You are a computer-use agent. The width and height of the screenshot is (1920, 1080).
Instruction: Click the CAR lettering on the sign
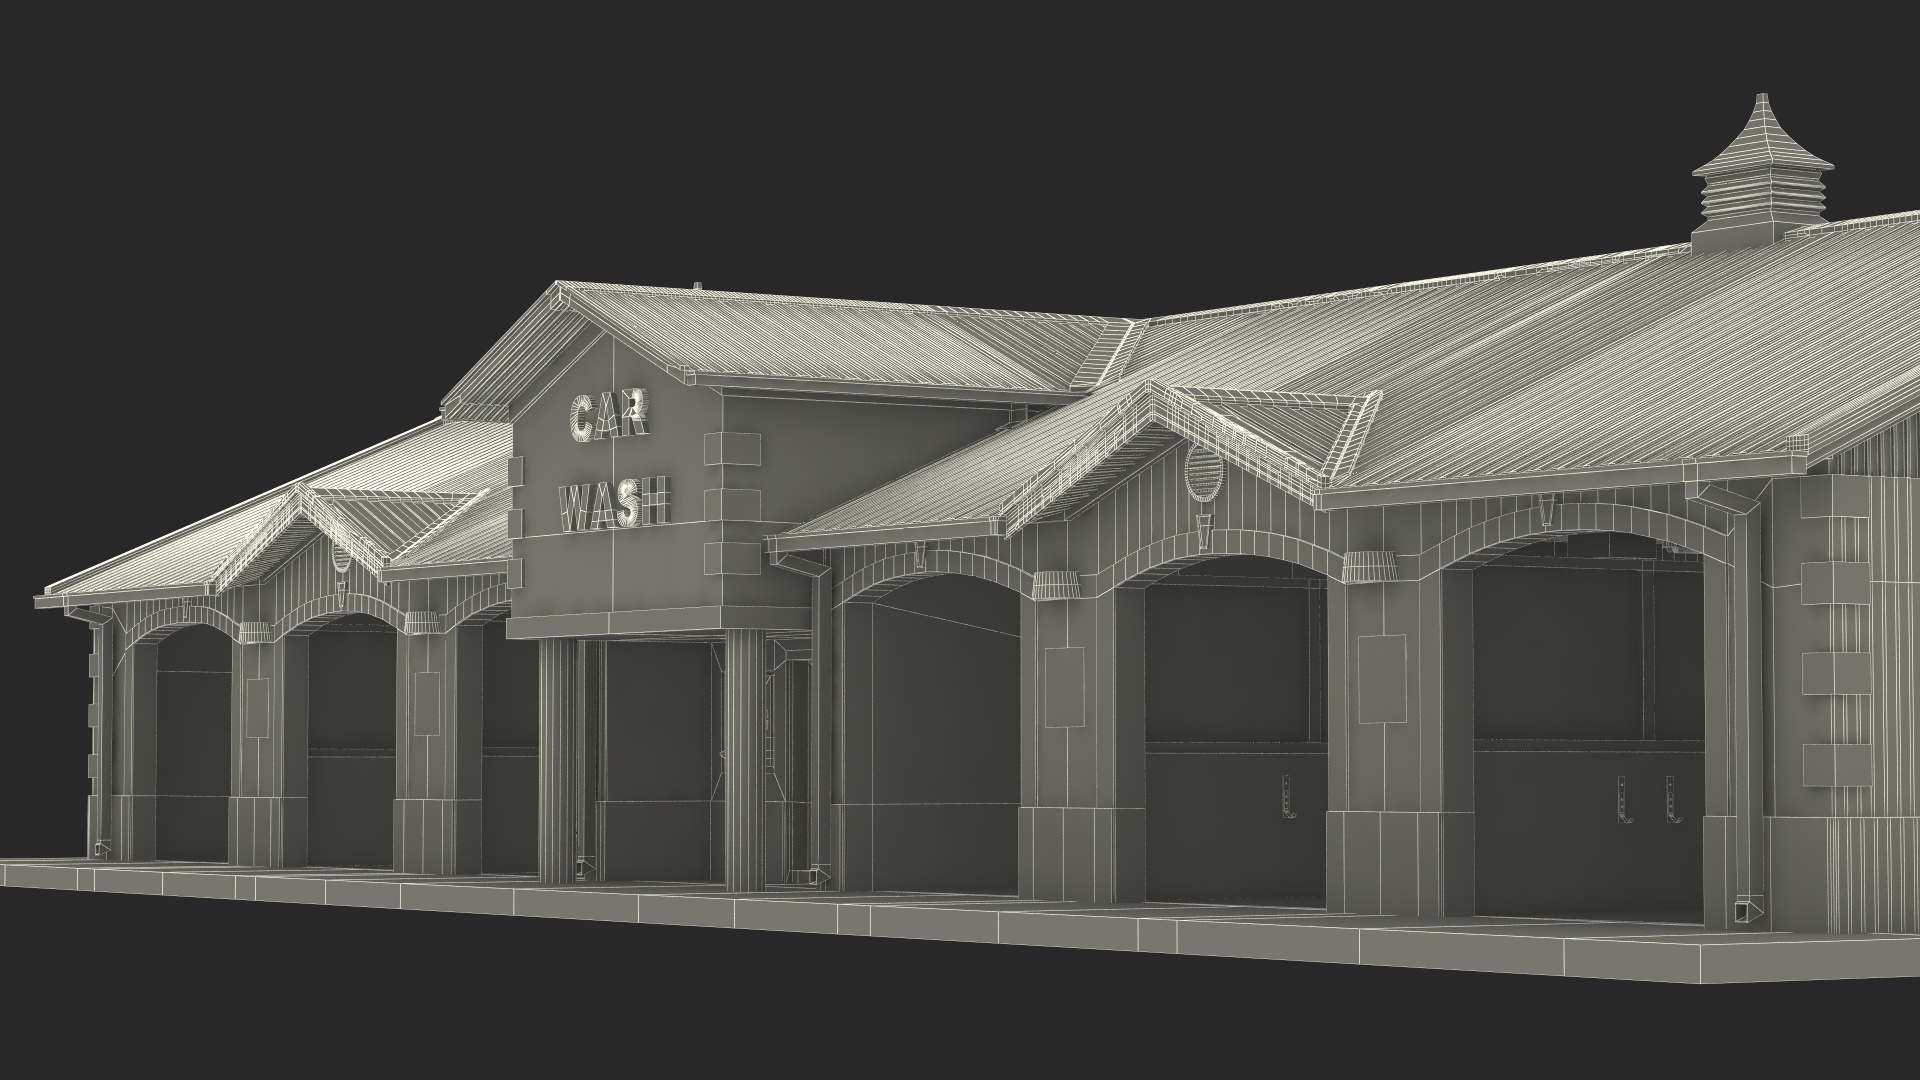pyautogui.click(x=611, y=417)
